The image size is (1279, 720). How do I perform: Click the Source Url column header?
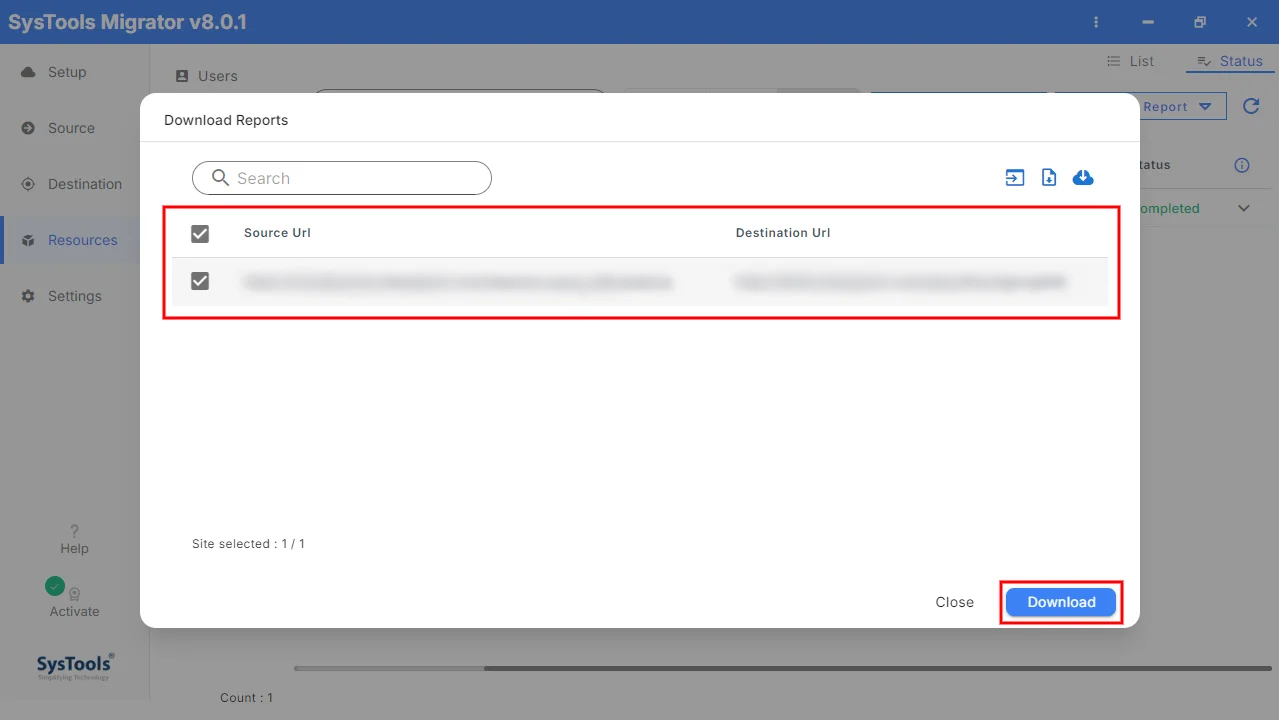277,233
